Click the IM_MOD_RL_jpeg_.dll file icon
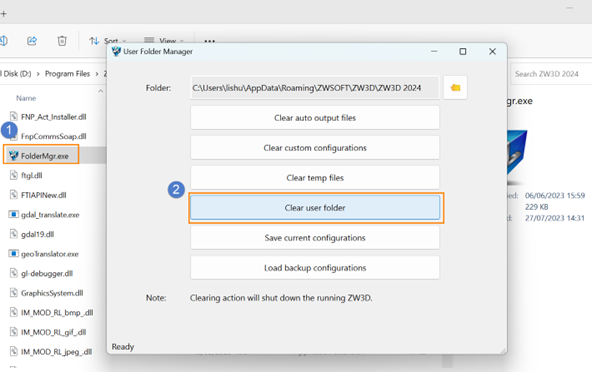The width and height of the screenshot is (592, 372). (x=14, y=351)
